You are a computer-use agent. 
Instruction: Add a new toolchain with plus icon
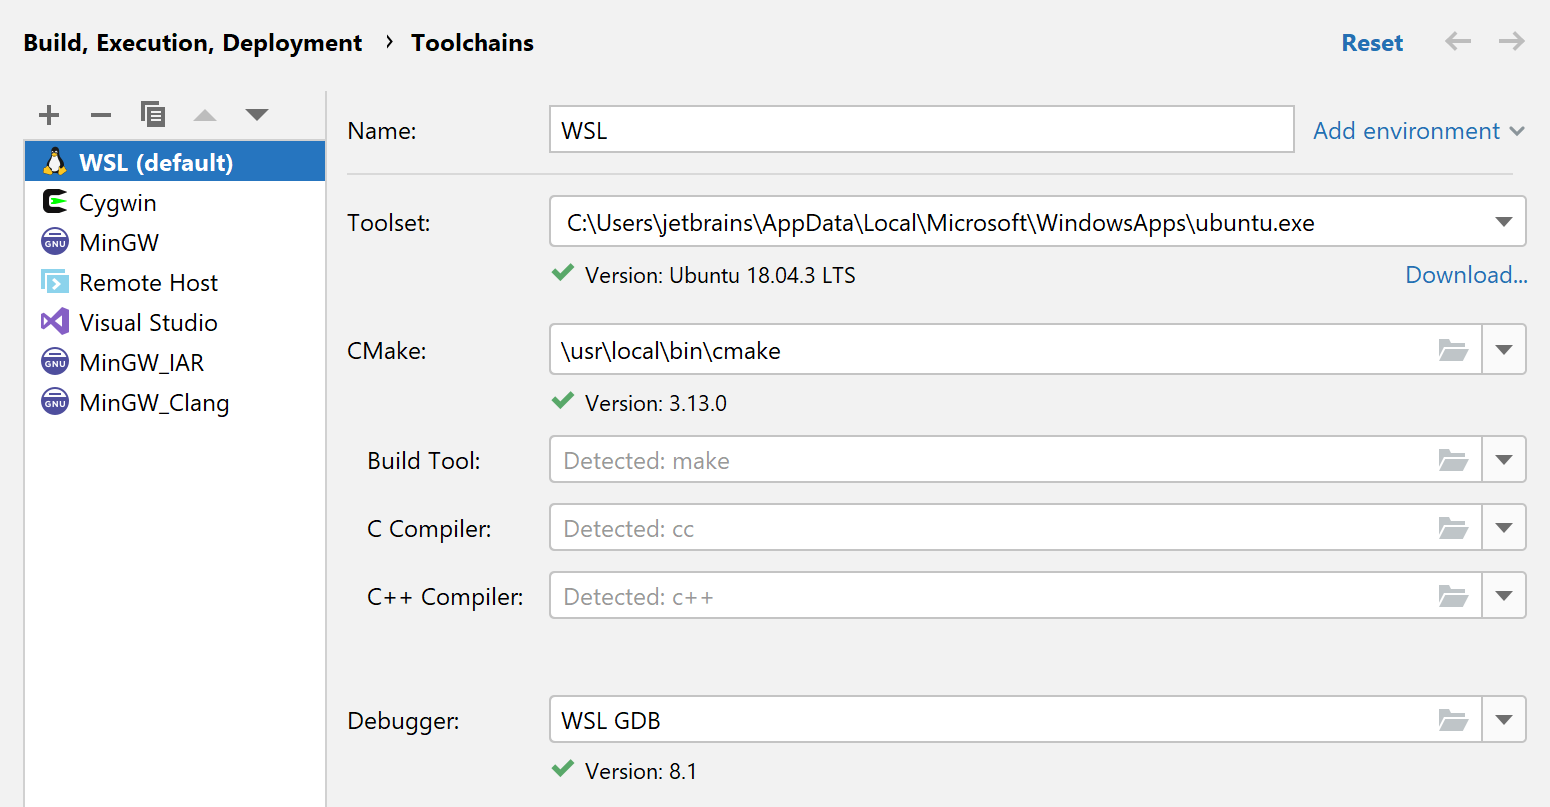(x=49, y=115)
